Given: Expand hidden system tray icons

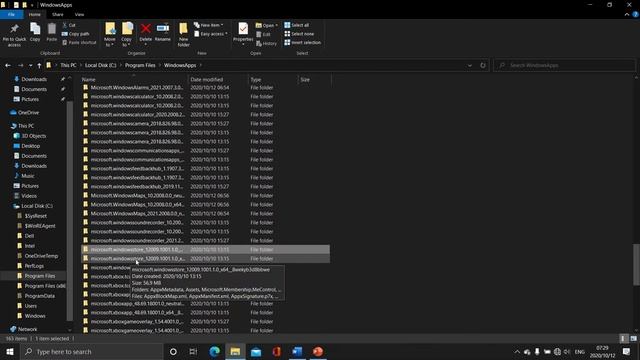Looking at the screenshot, I should [517, 351].
